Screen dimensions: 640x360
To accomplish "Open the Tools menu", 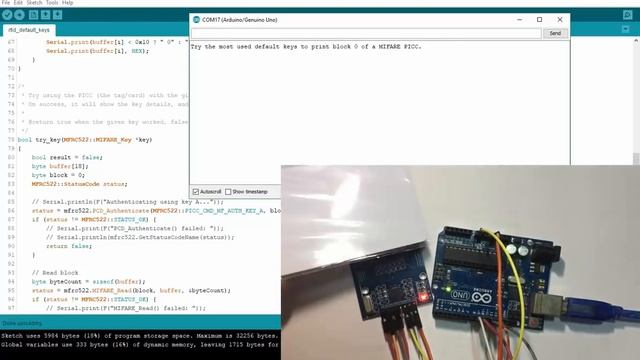I will (52, 3).
